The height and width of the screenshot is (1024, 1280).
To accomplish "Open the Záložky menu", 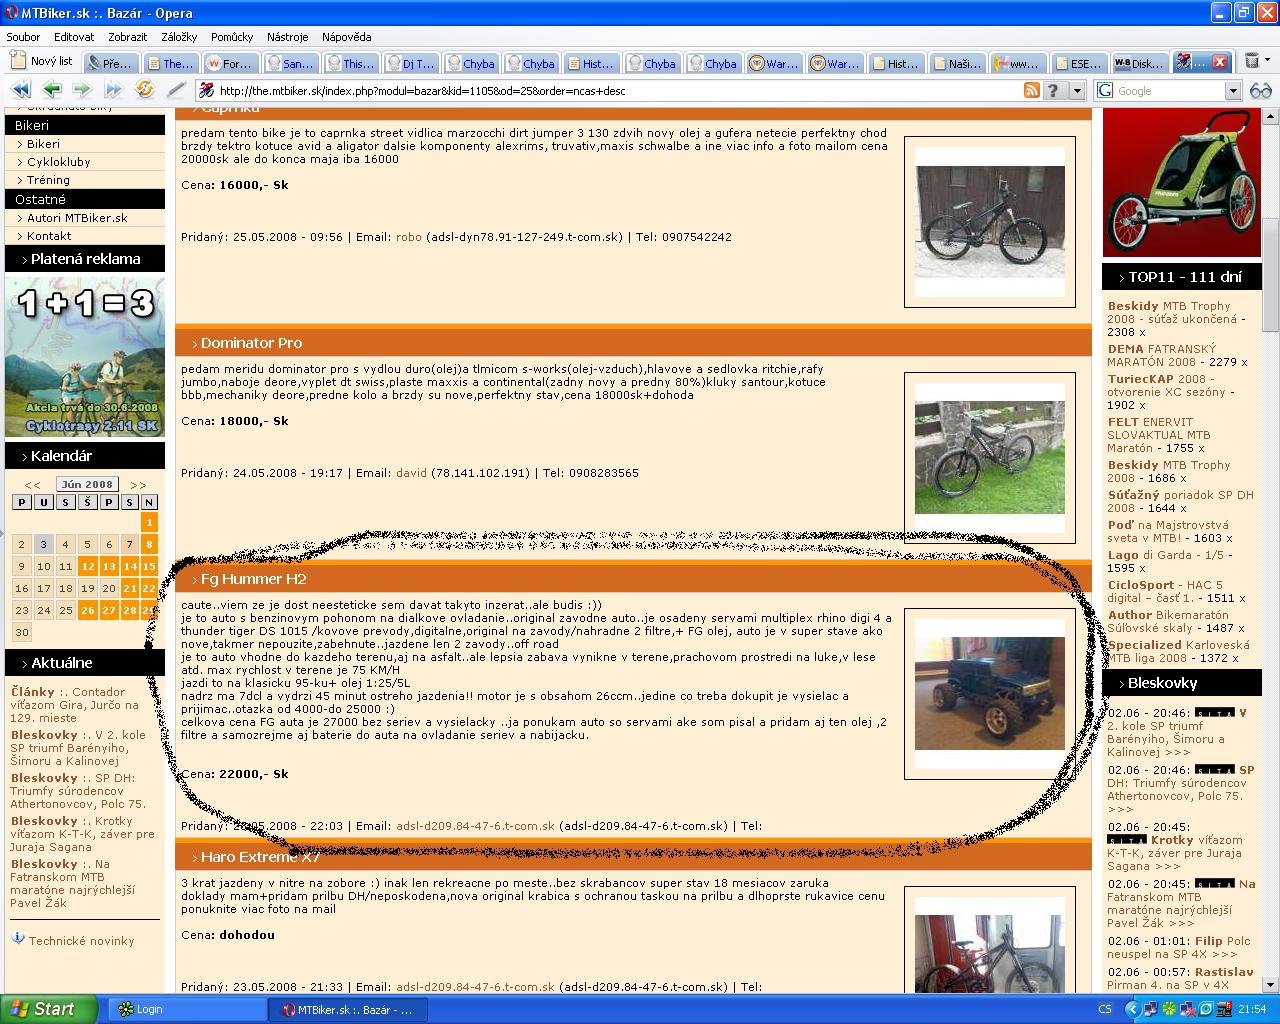I will tap(179, 37).
